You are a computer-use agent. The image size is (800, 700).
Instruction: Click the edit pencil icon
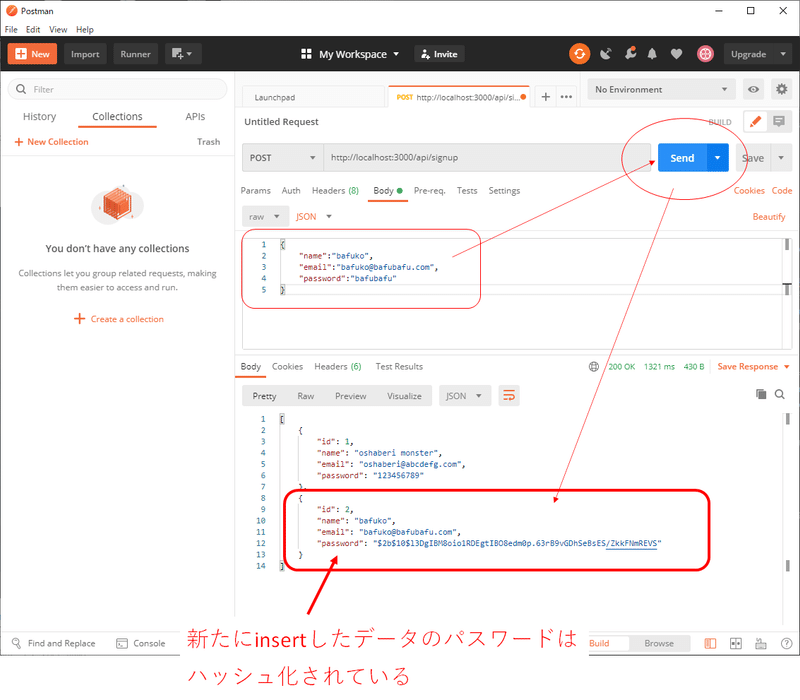pyautogui.click(x=755, y=121)
